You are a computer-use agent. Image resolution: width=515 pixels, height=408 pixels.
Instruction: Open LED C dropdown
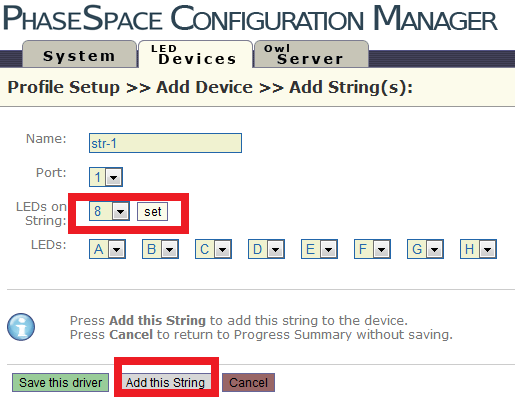click(213, 249)
